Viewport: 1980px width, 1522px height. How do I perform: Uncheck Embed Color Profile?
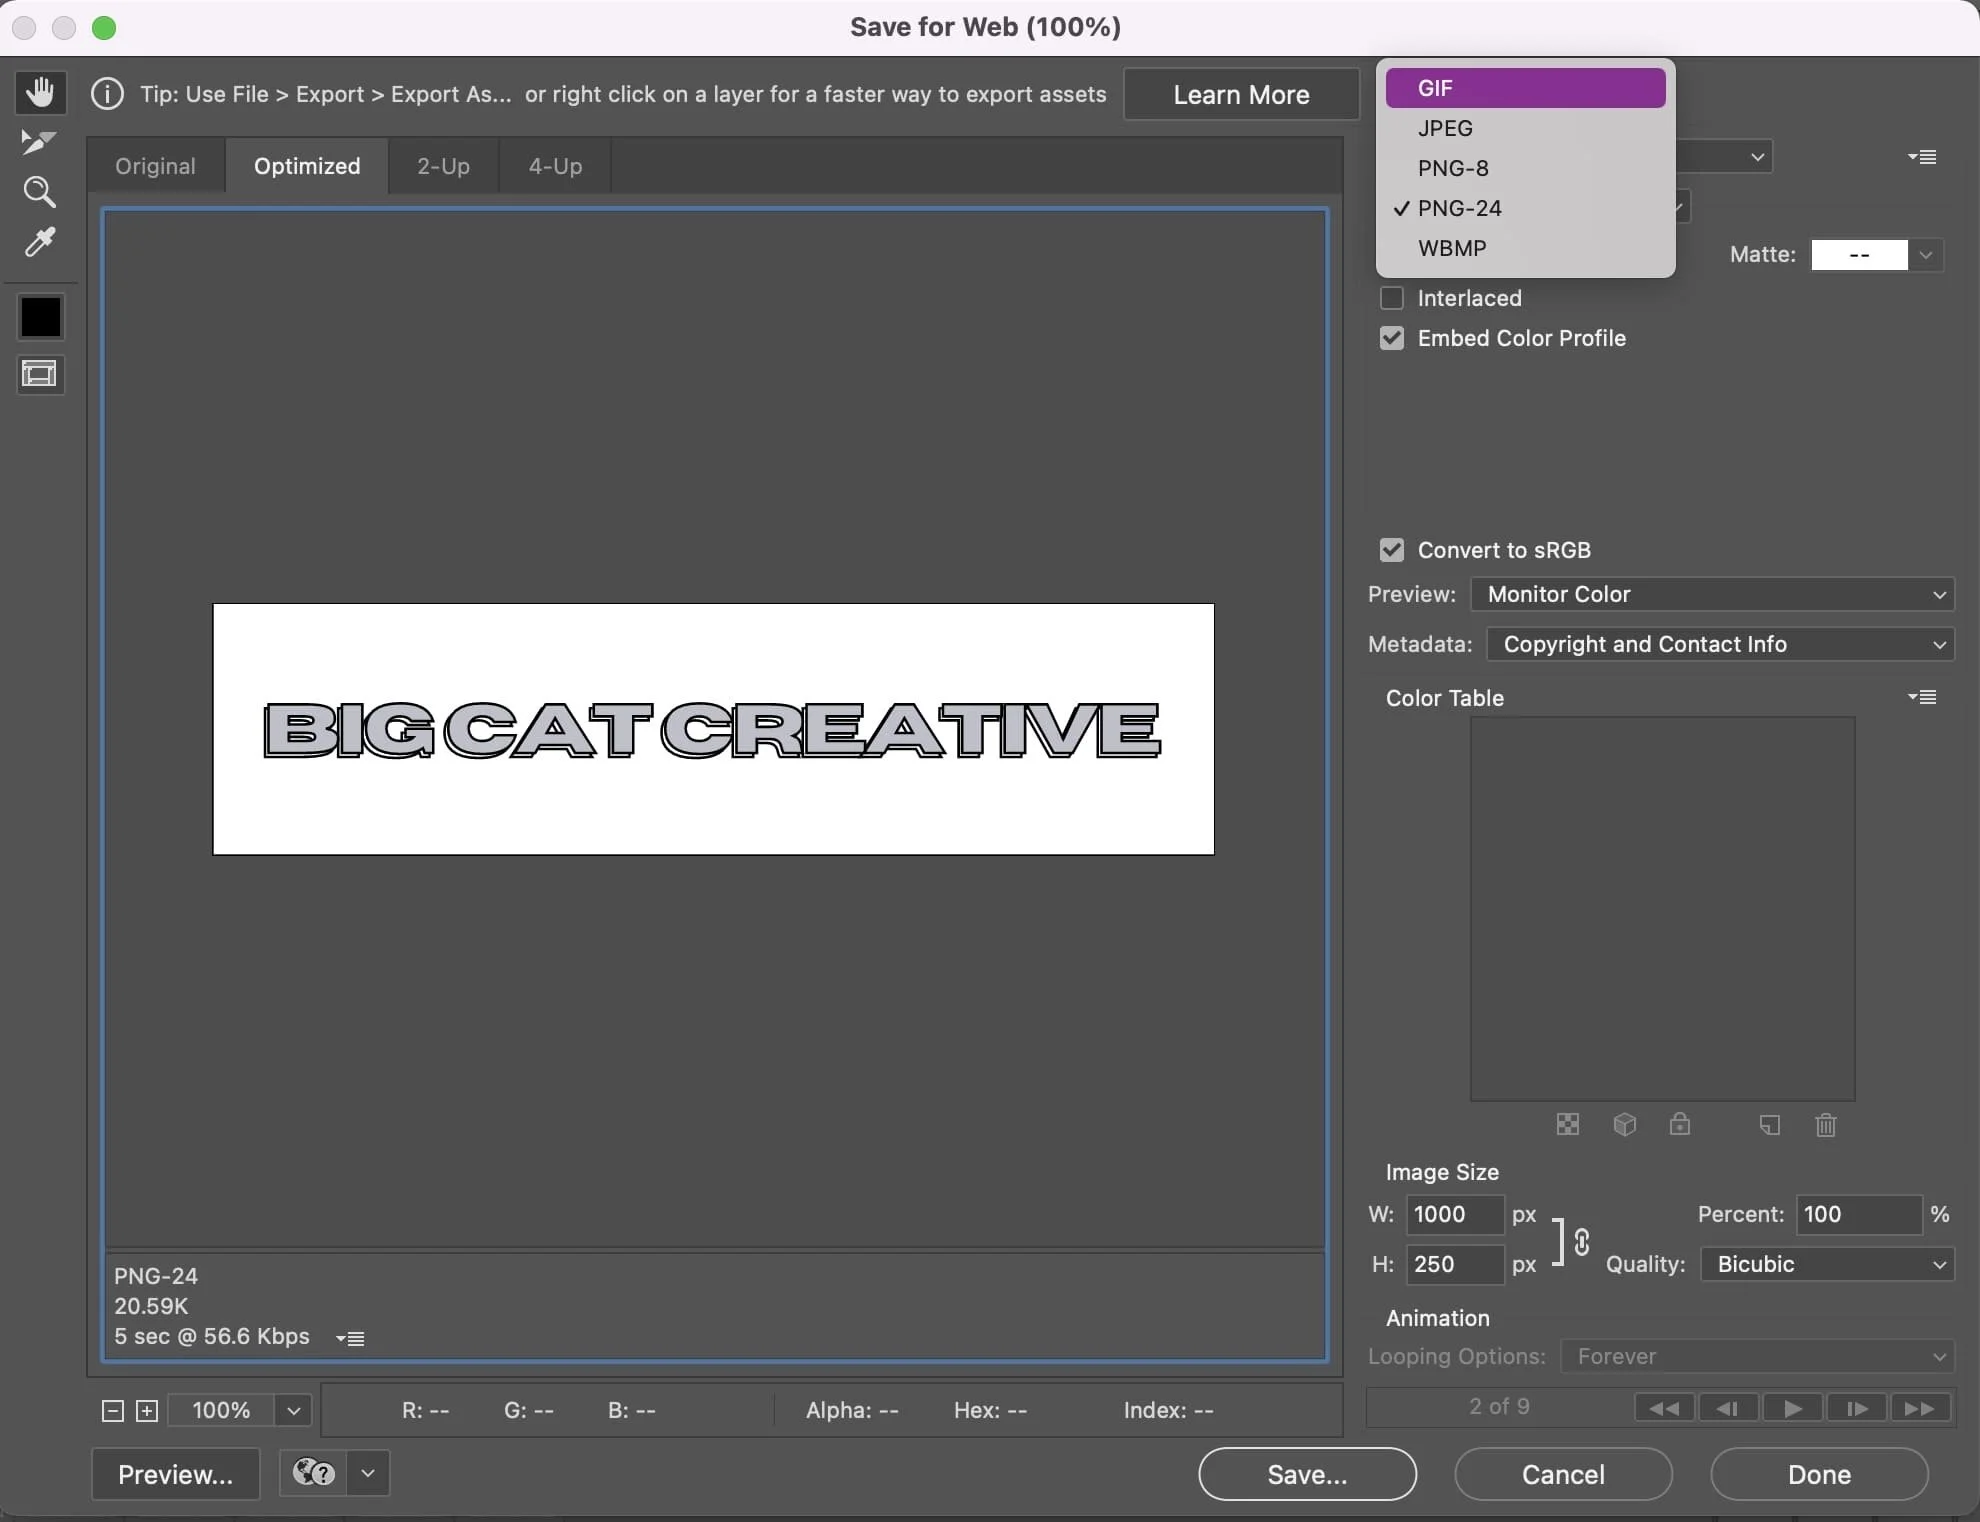[x=1392, y=338]
